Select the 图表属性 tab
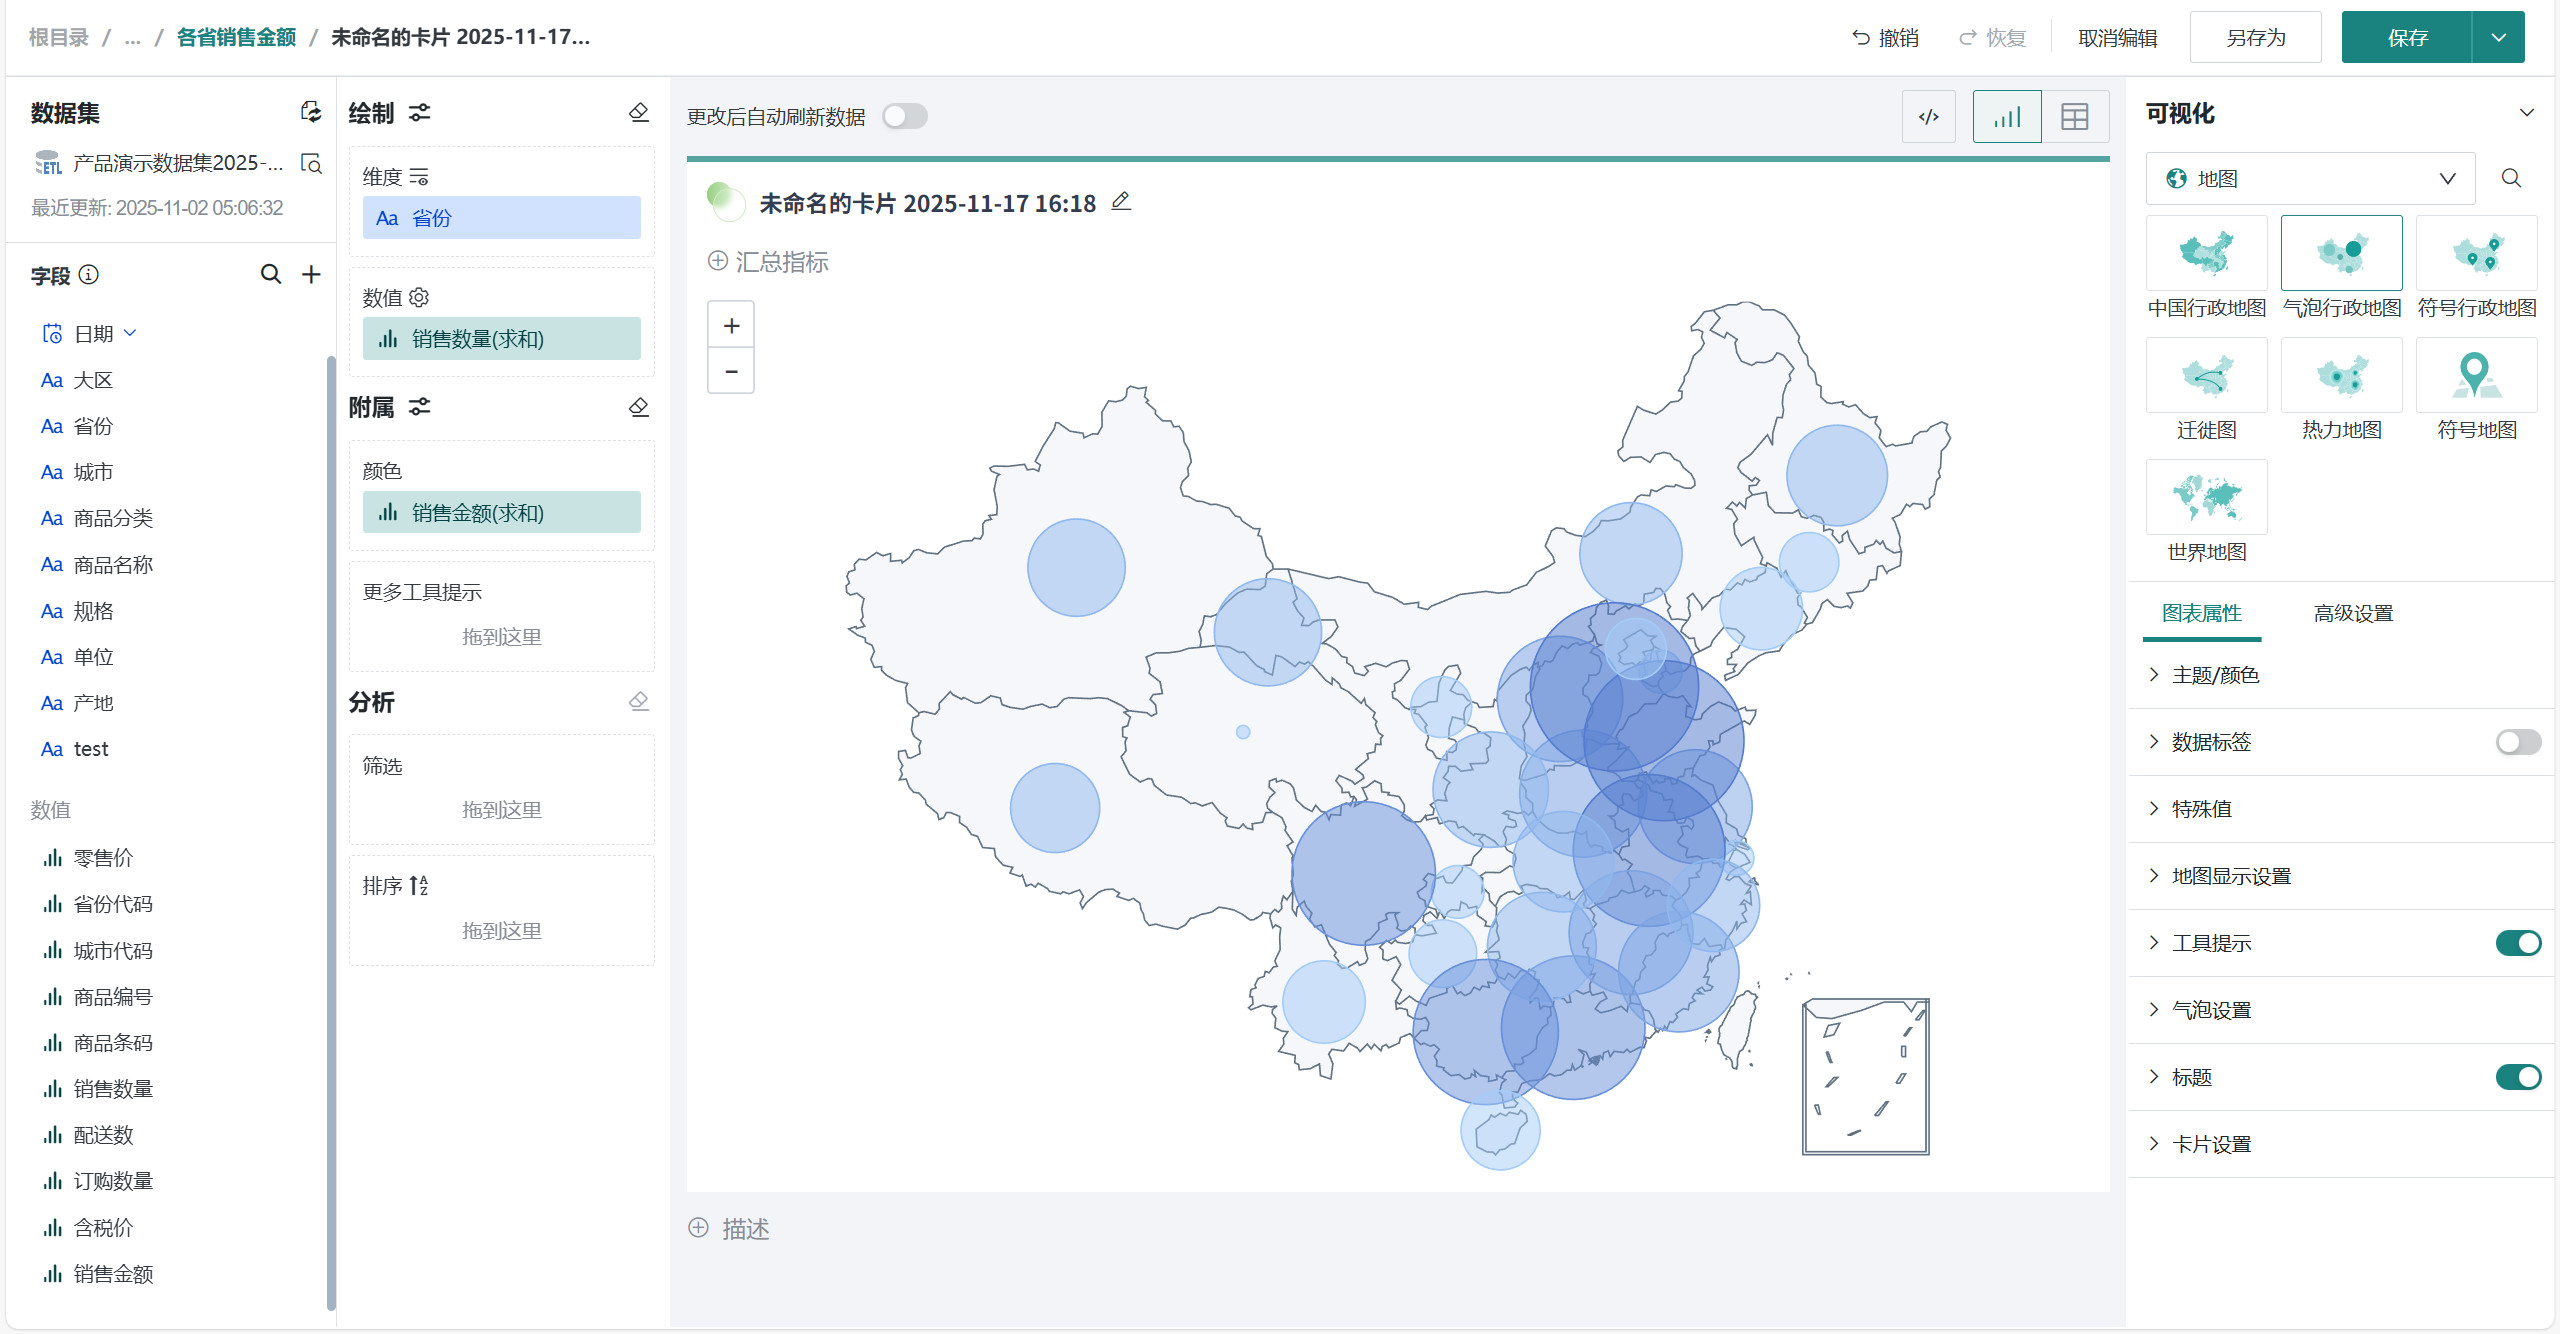This screenshot has height=1334, width=2560. [2201, 613]
